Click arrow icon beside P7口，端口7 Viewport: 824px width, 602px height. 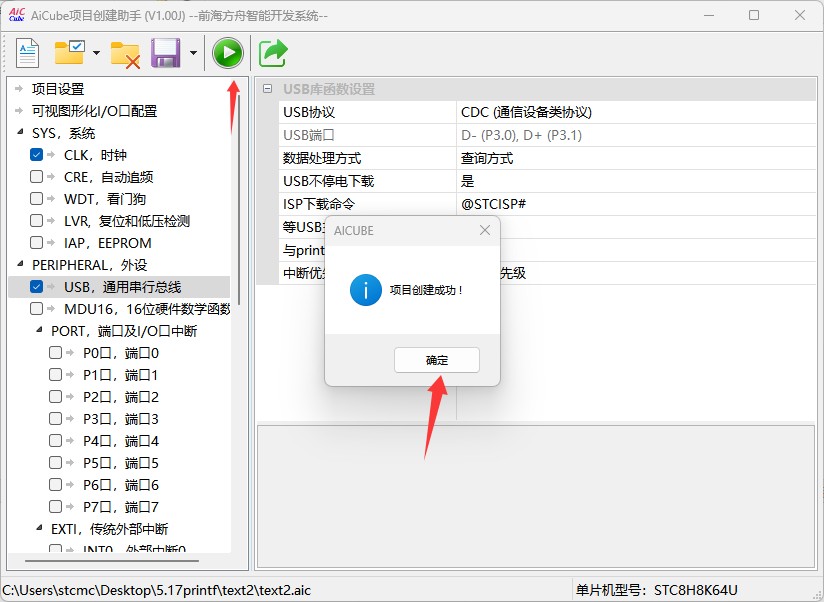(70, 506)
